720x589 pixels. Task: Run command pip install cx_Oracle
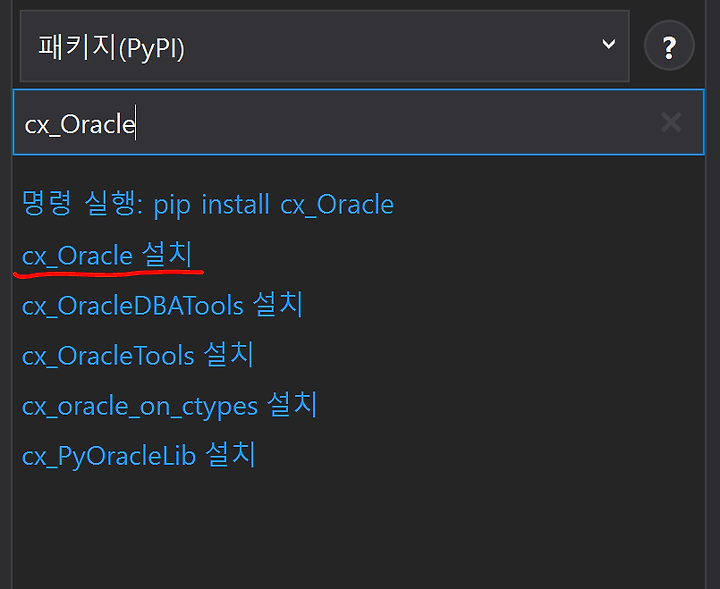208,204
